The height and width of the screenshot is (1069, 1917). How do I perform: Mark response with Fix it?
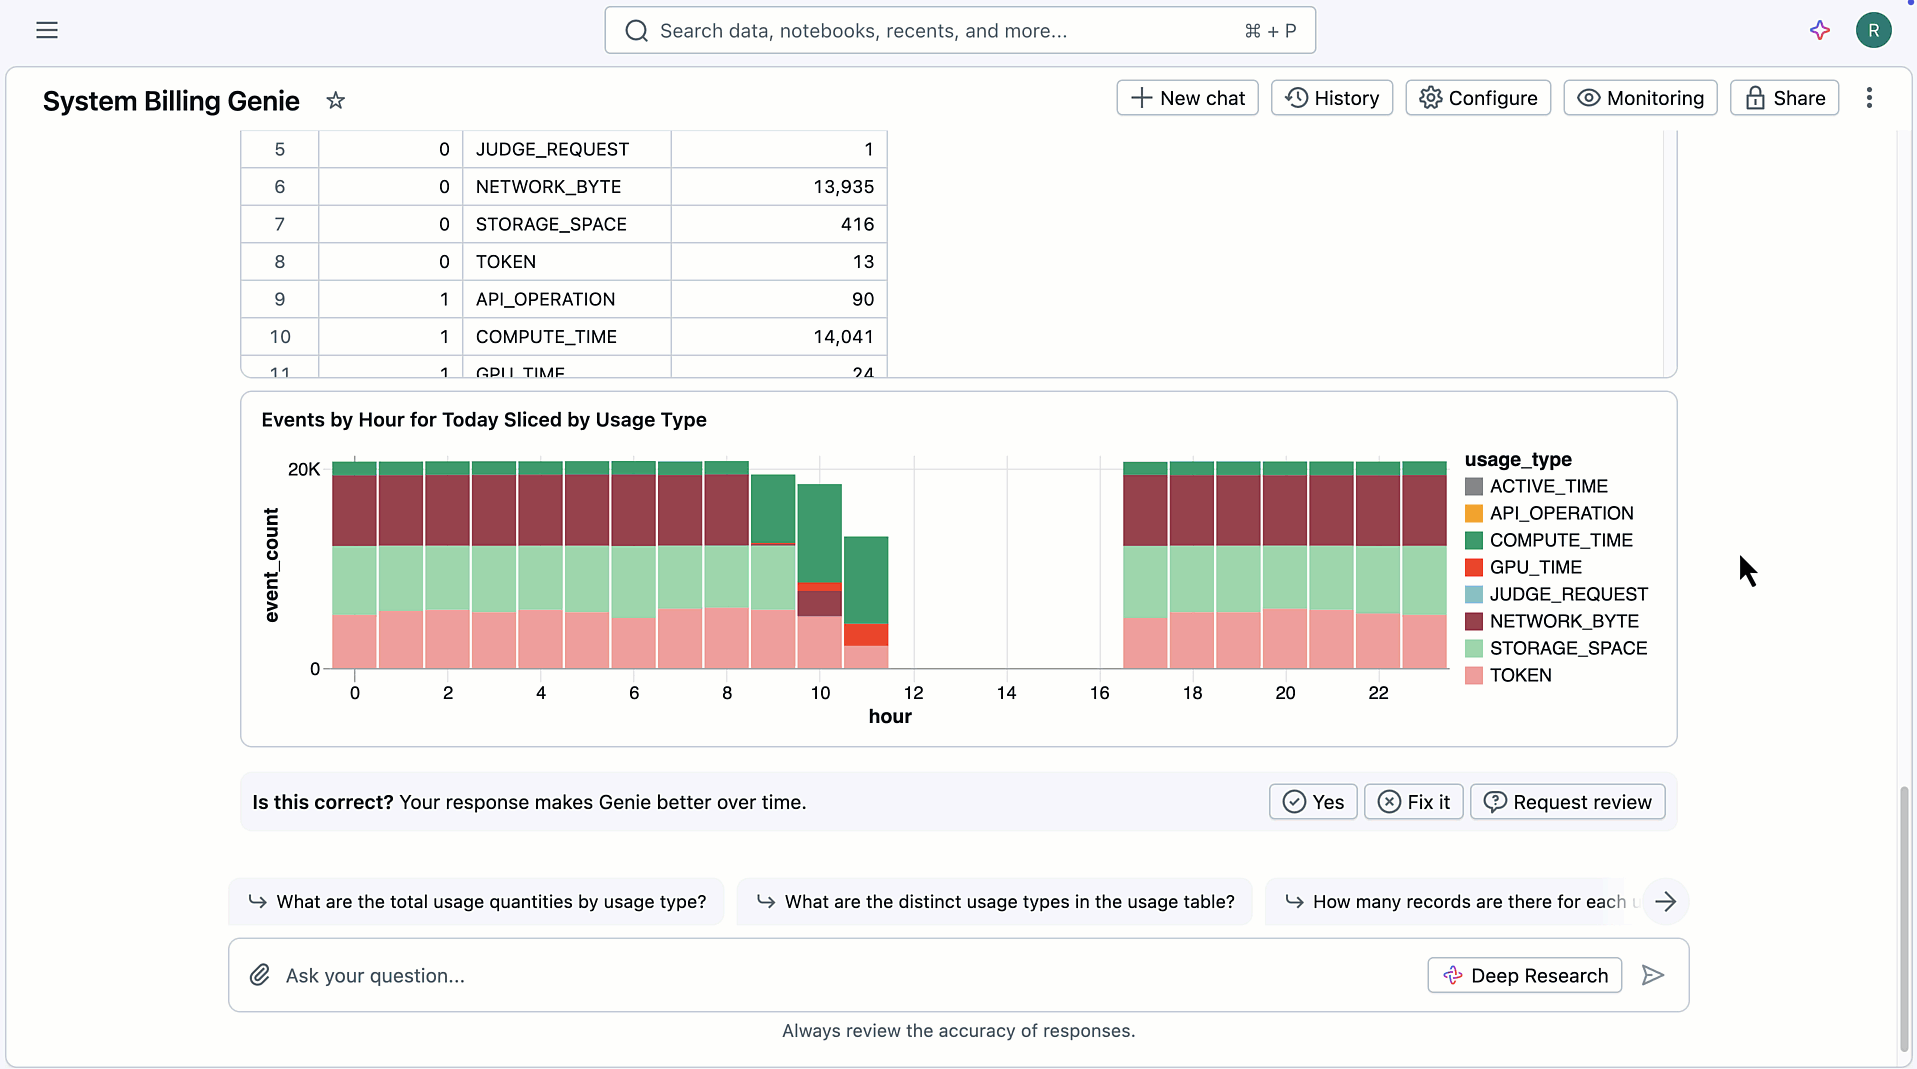[1413, 802]
